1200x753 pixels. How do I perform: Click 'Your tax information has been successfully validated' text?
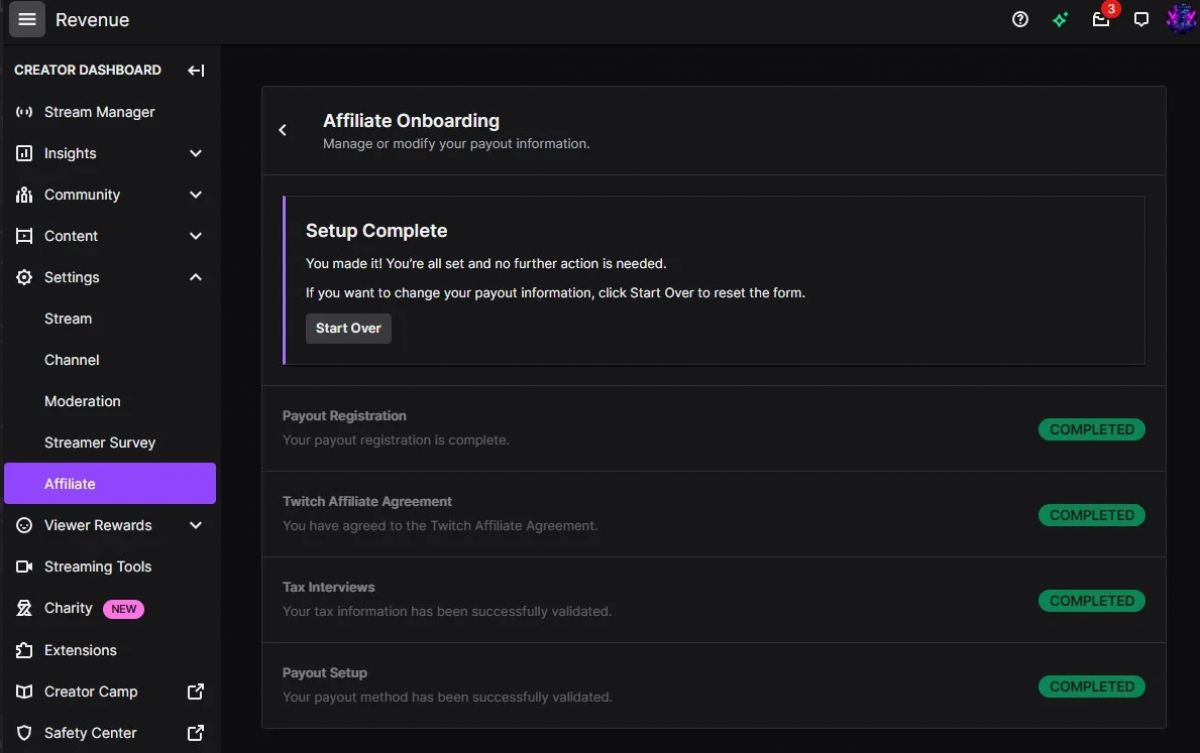click(x=447, y=611)
